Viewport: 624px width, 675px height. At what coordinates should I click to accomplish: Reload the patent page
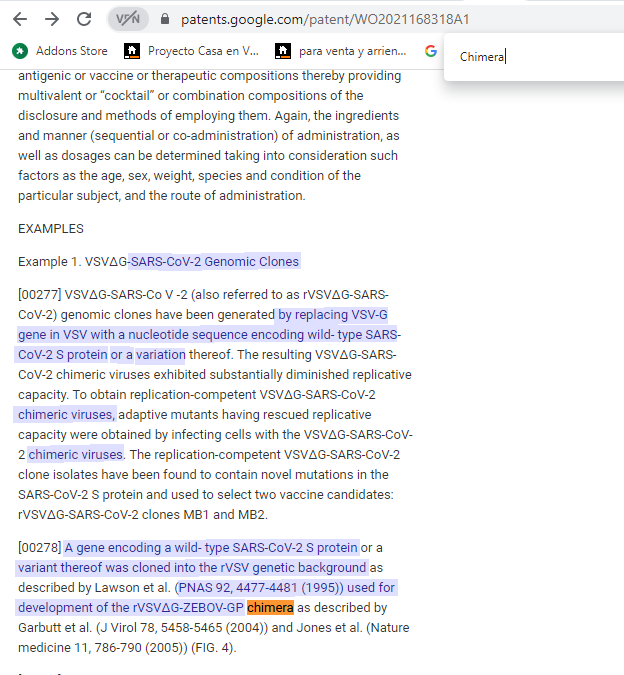pos(84,19)
